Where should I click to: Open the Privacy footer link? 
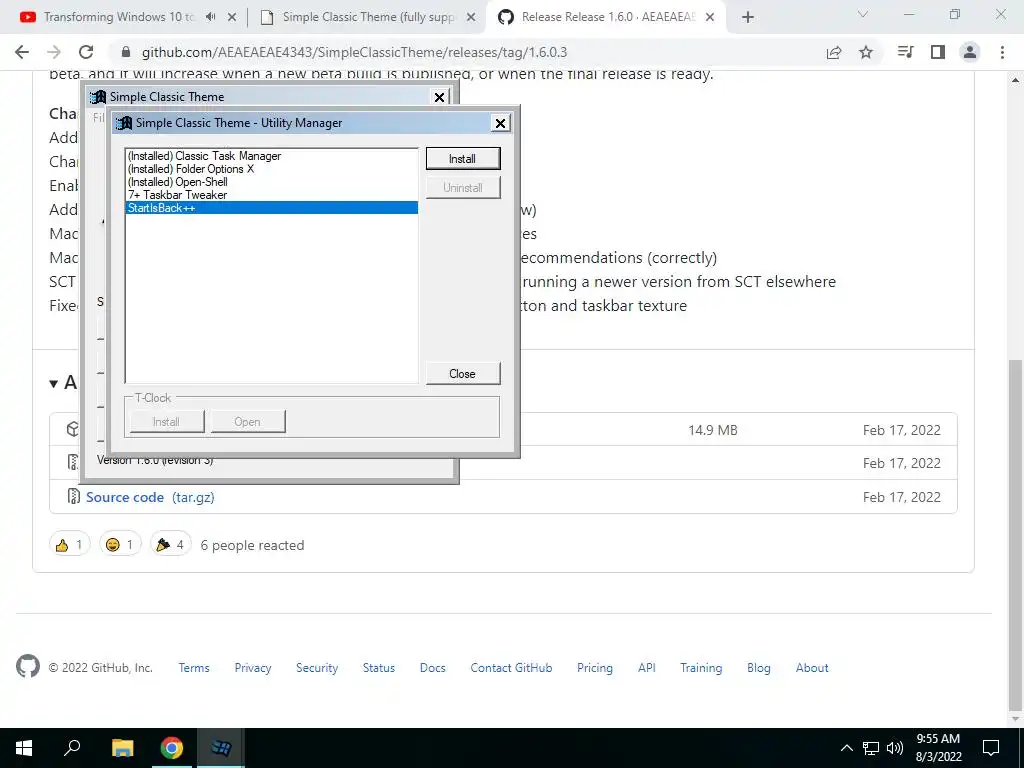[x=253, y=667]
